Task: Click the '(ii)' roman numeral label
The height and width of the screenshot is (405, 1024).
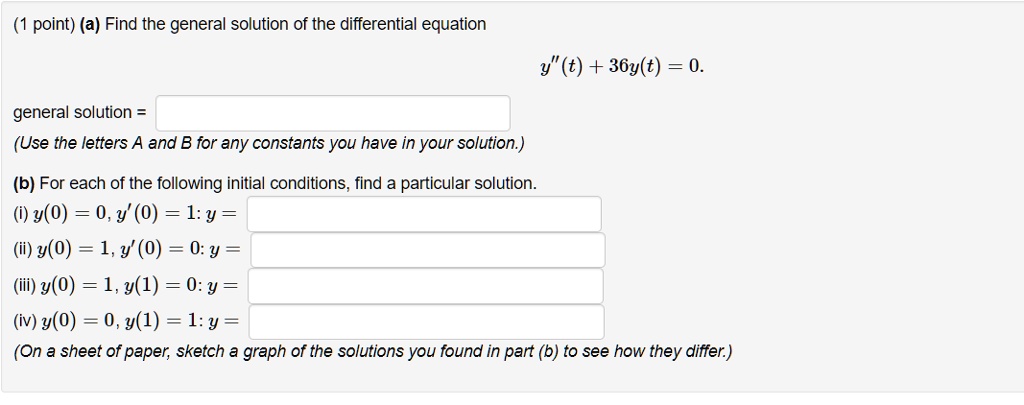Action: (23, 250)
